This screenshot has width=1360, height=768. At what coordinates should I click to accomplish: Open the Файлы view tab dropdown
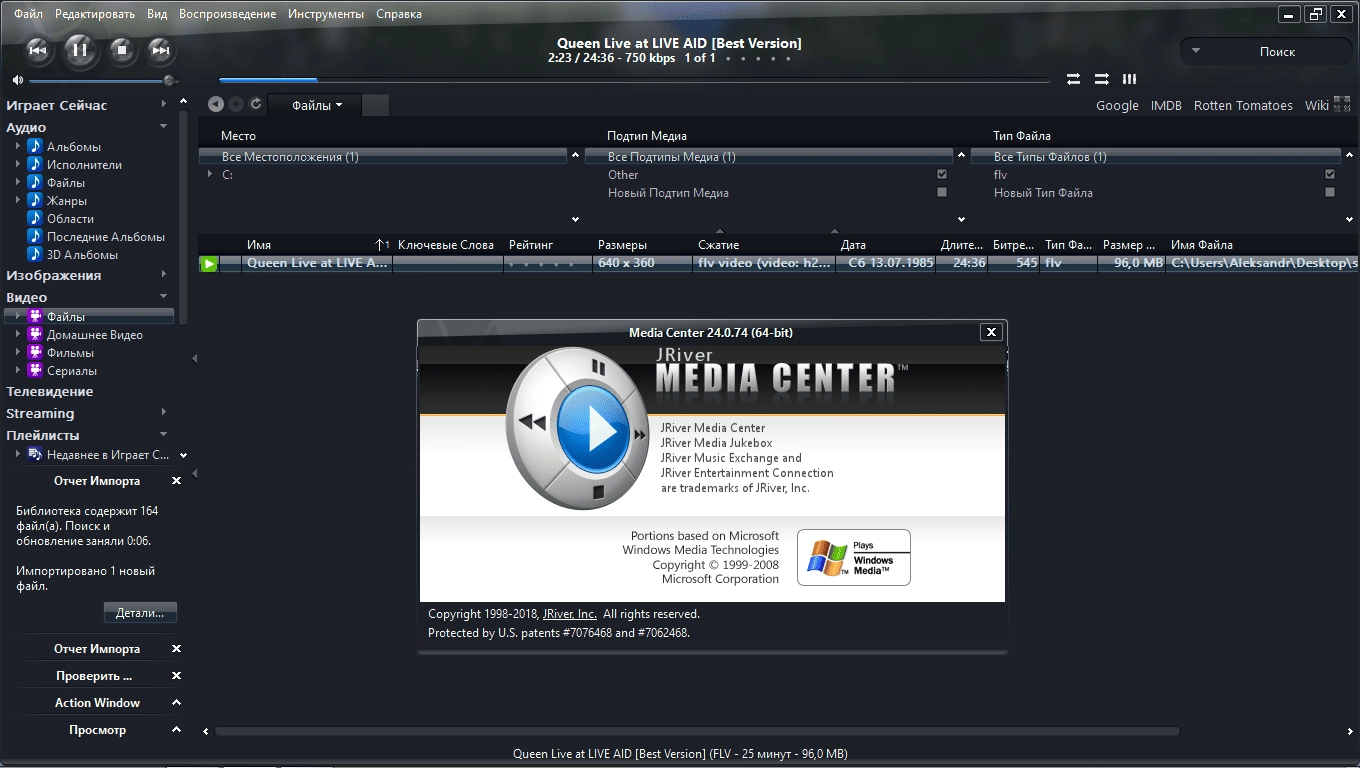click(x=317, y=105)
